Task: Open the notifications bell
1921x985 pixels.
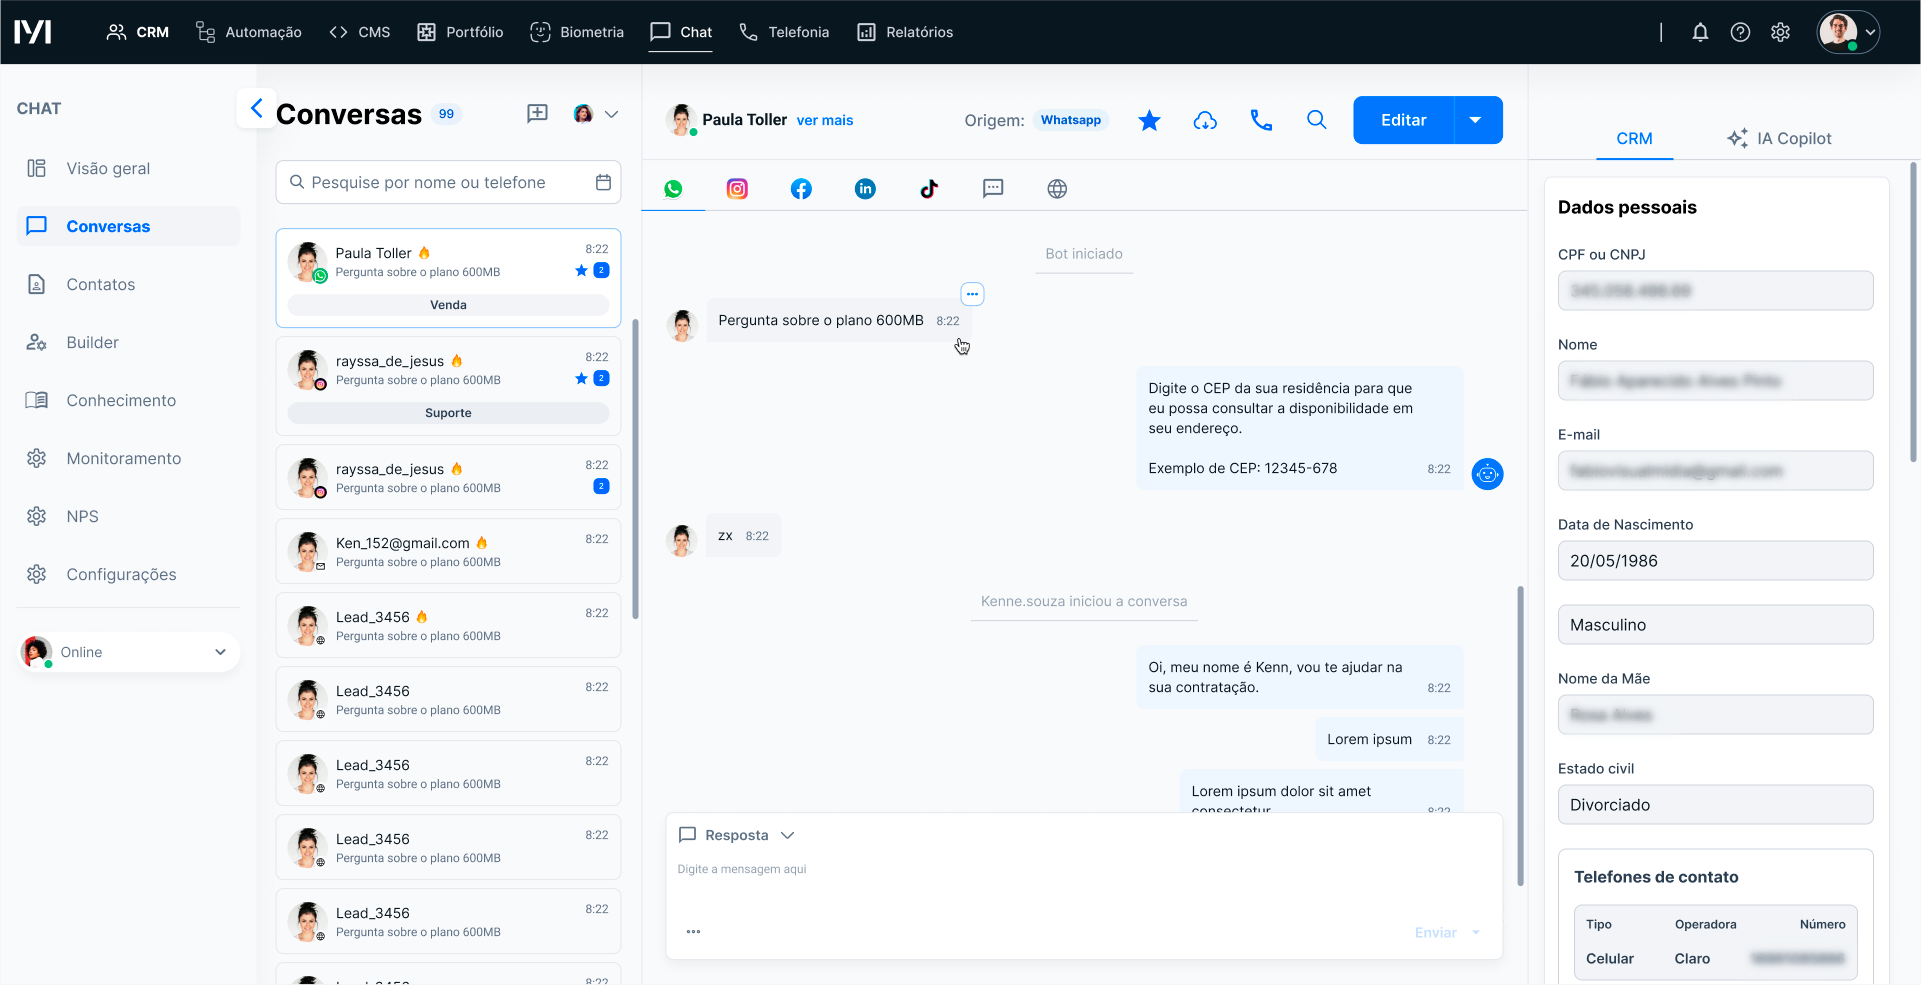Action: (x=1700, y=32)
